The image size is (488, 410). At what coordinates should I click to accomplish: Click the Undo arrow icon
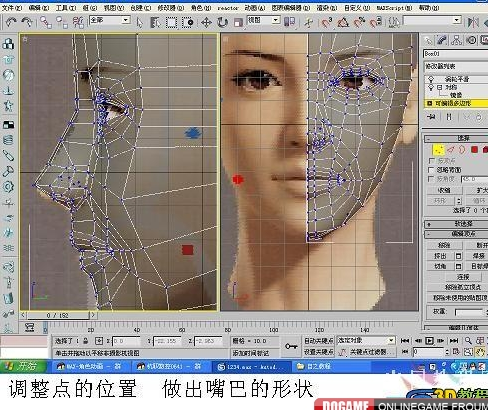(12, 22)
